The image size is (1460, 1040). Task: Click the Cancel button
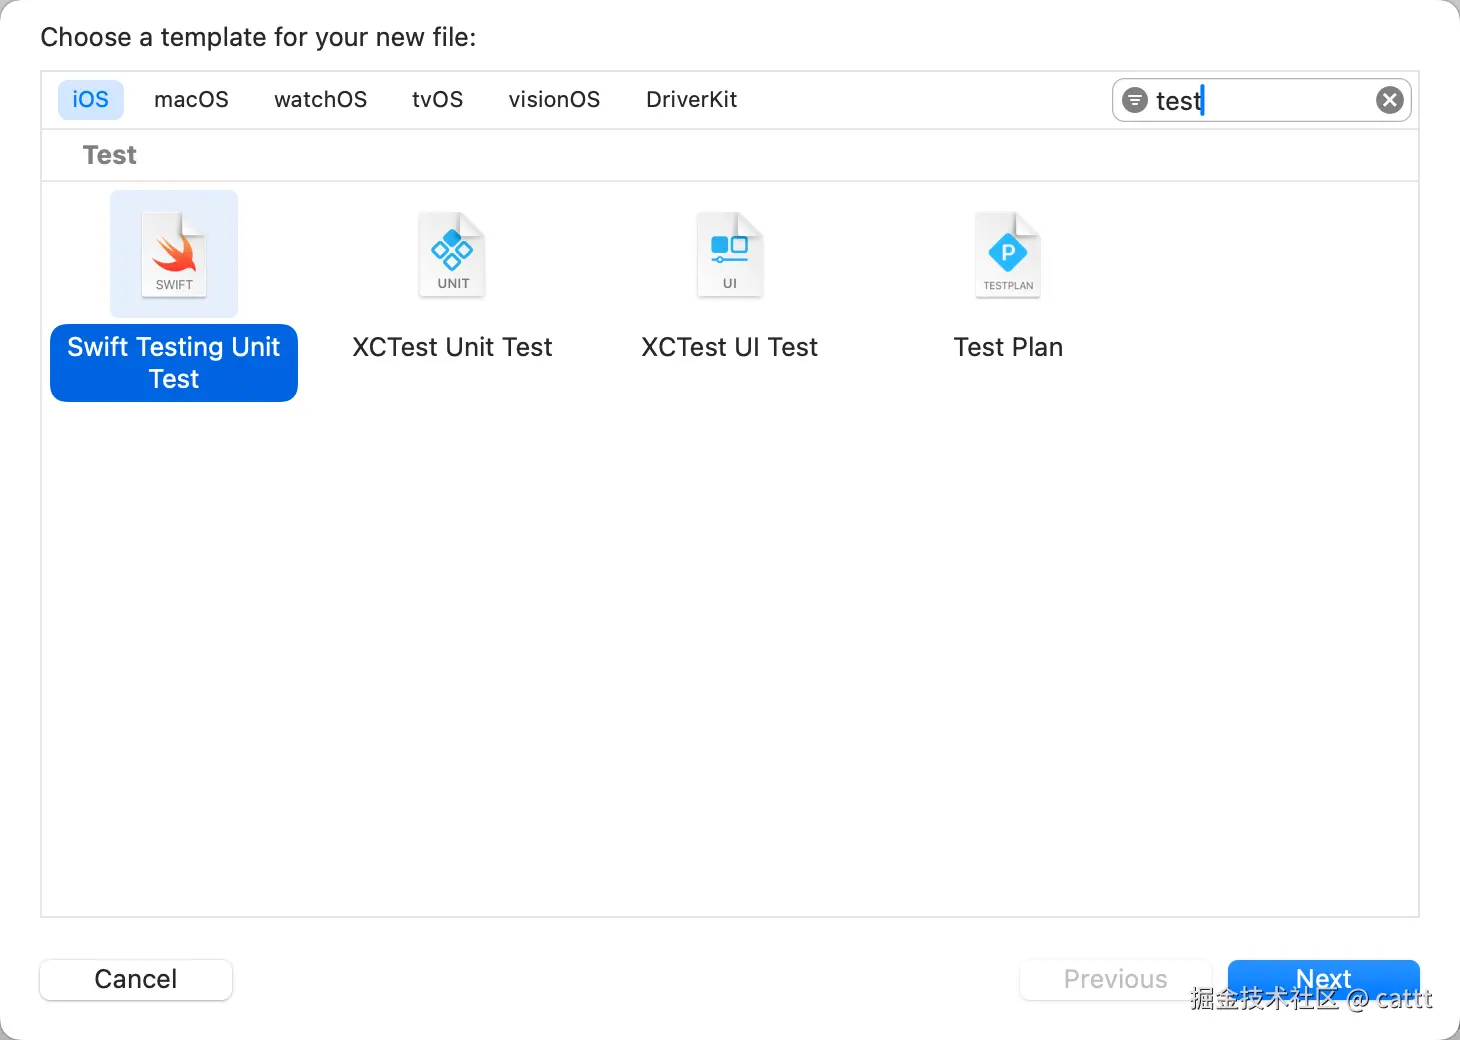click(135, 979)
